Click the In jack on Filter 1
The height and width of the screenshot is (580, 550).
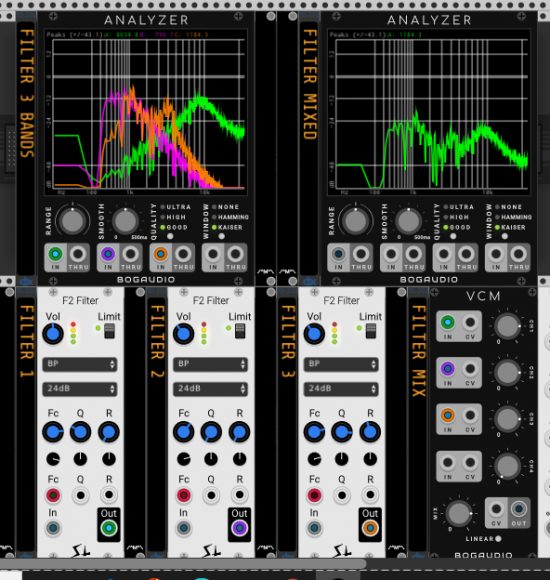(x=53, y=528)
